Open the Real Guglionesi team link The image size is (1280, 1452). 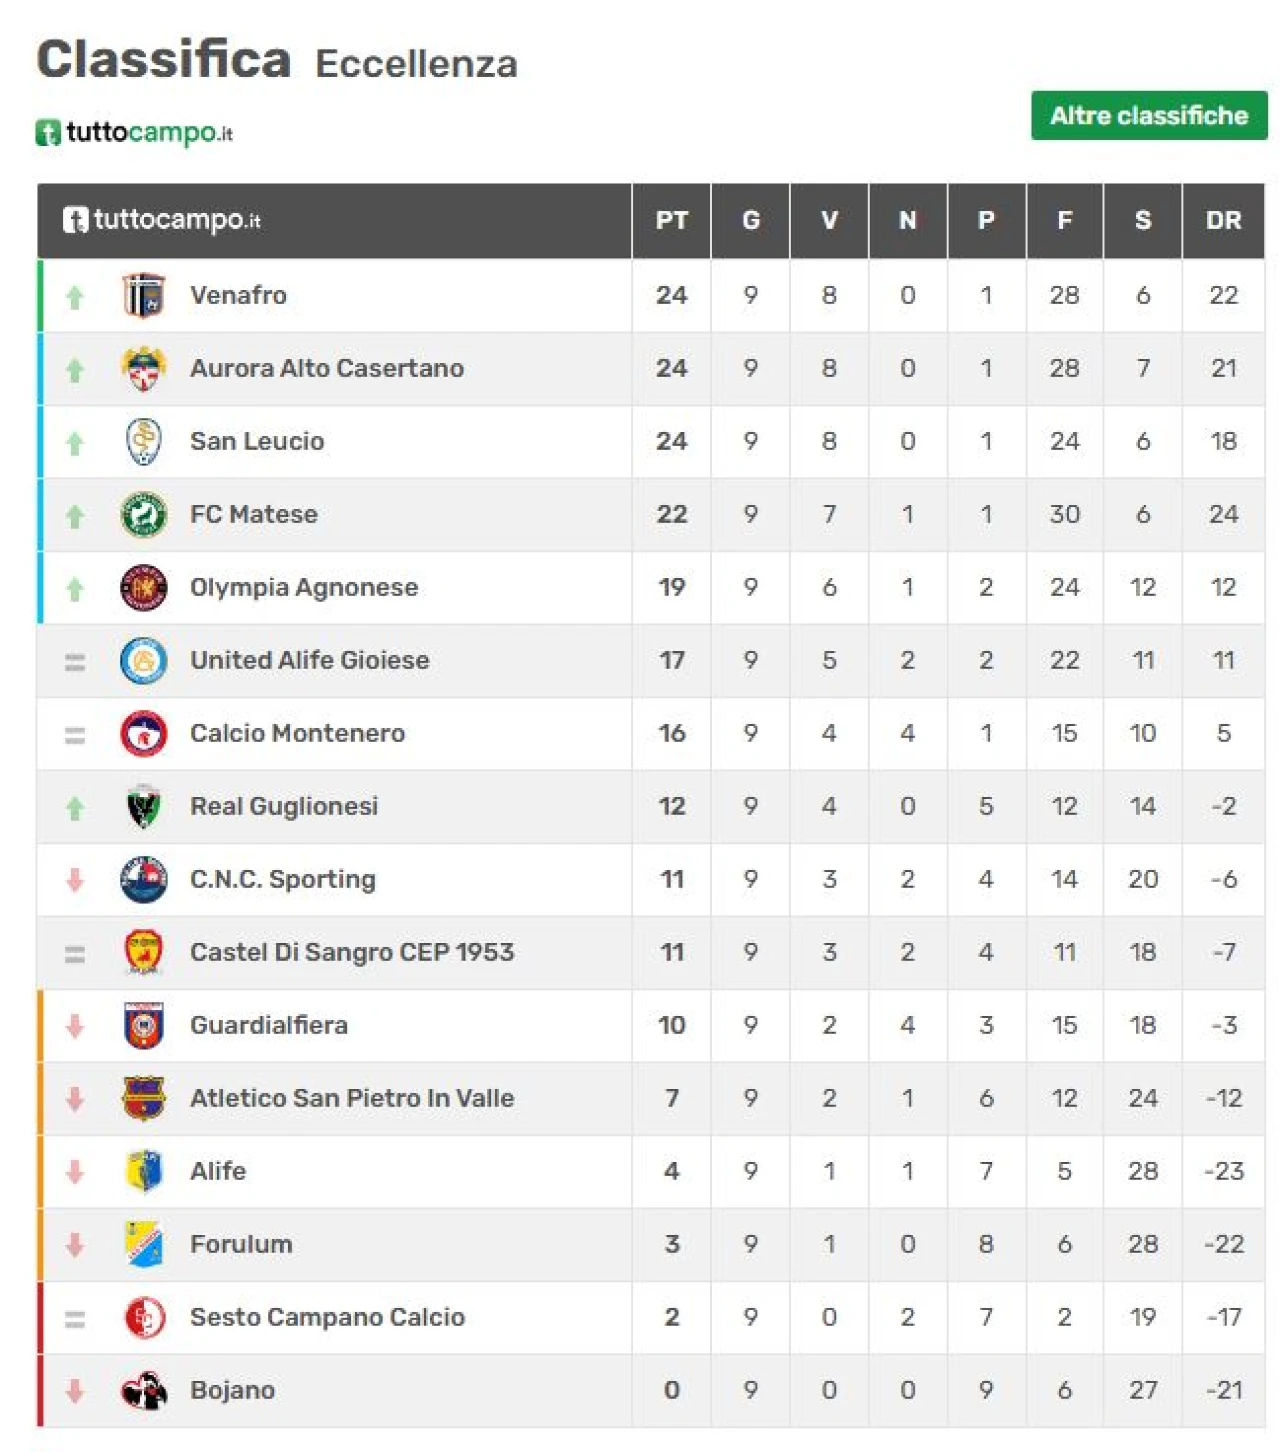284,807
